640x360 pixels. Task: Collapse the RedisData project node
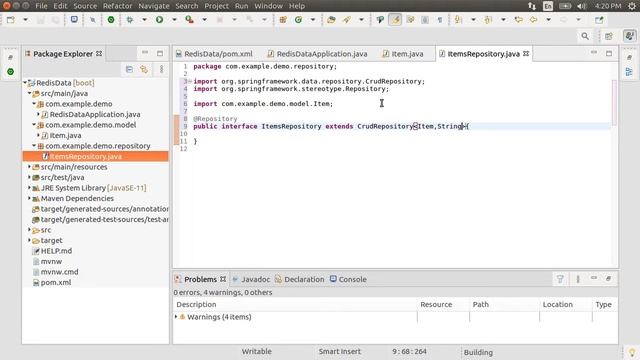(x=25, y=83)
